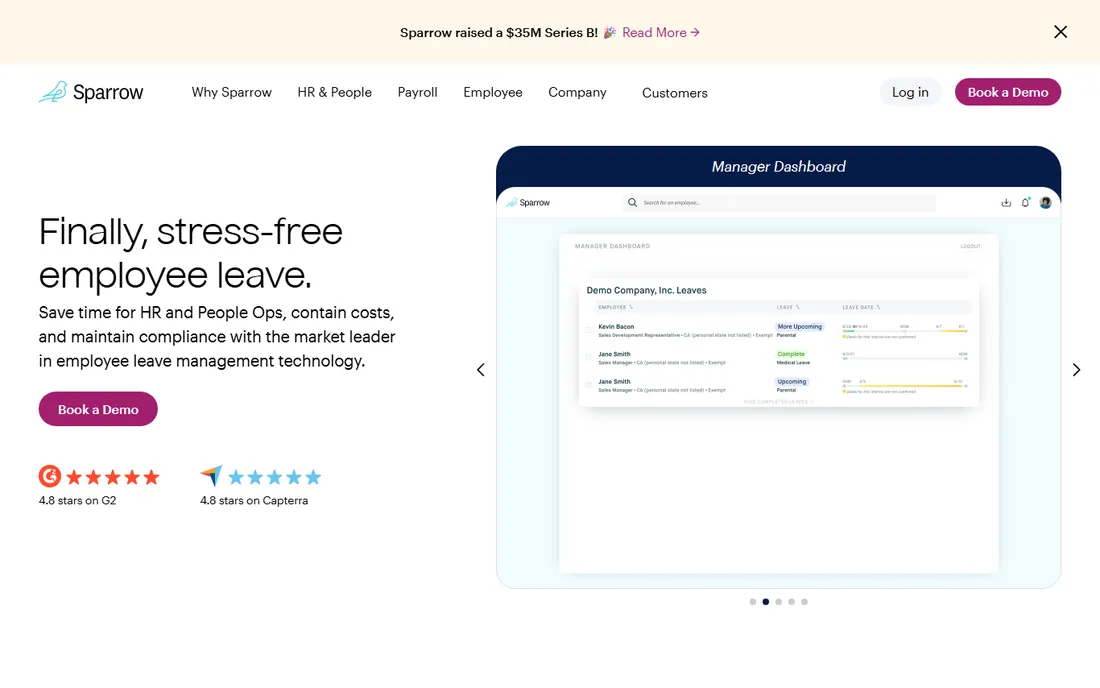Click the More Upcoming leave badge
The height and width of the screenshot is (688, 1100).
click(800, 327)
